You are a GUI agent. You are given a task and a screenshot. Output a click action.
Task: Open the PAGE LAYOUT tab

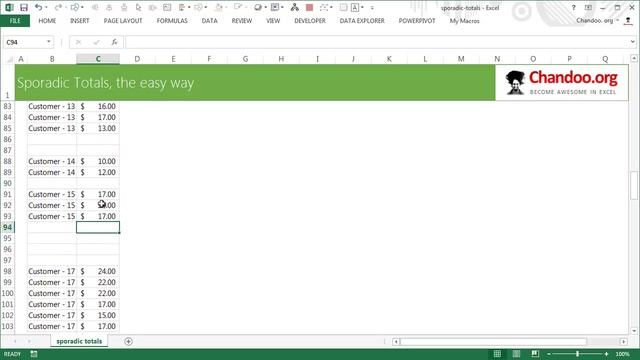click(123, 21)
